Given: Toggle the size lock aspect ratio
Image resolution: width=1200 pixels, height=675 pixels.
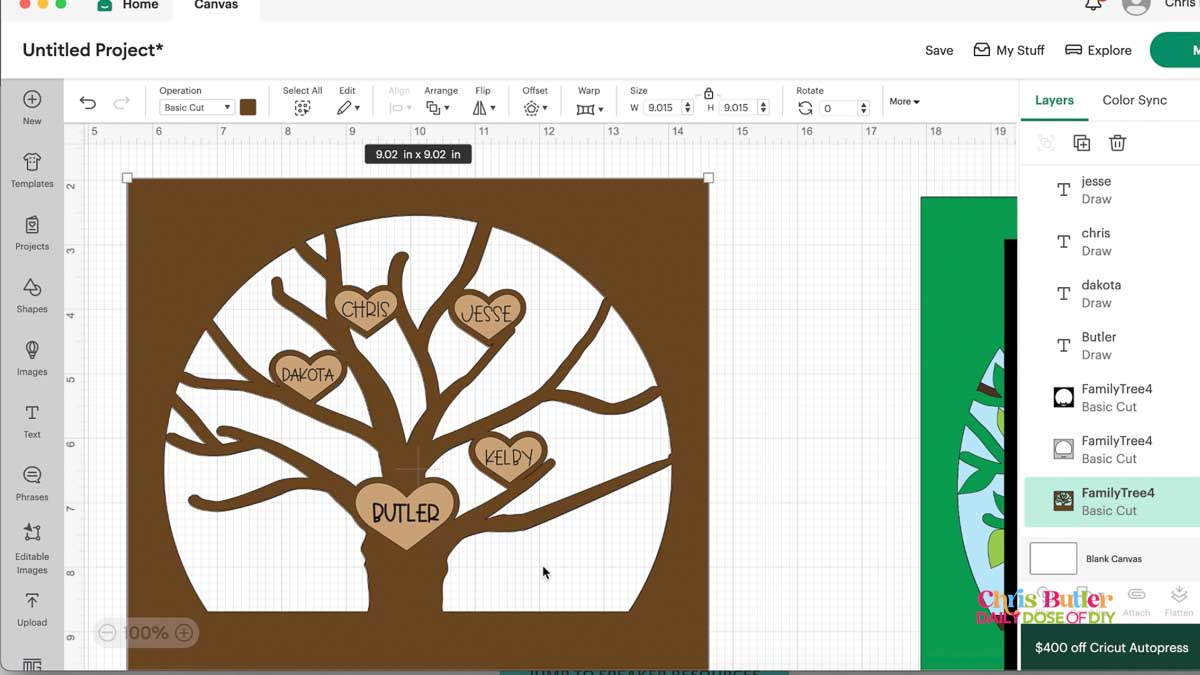Looking at the screenshot, I should 708,93.
